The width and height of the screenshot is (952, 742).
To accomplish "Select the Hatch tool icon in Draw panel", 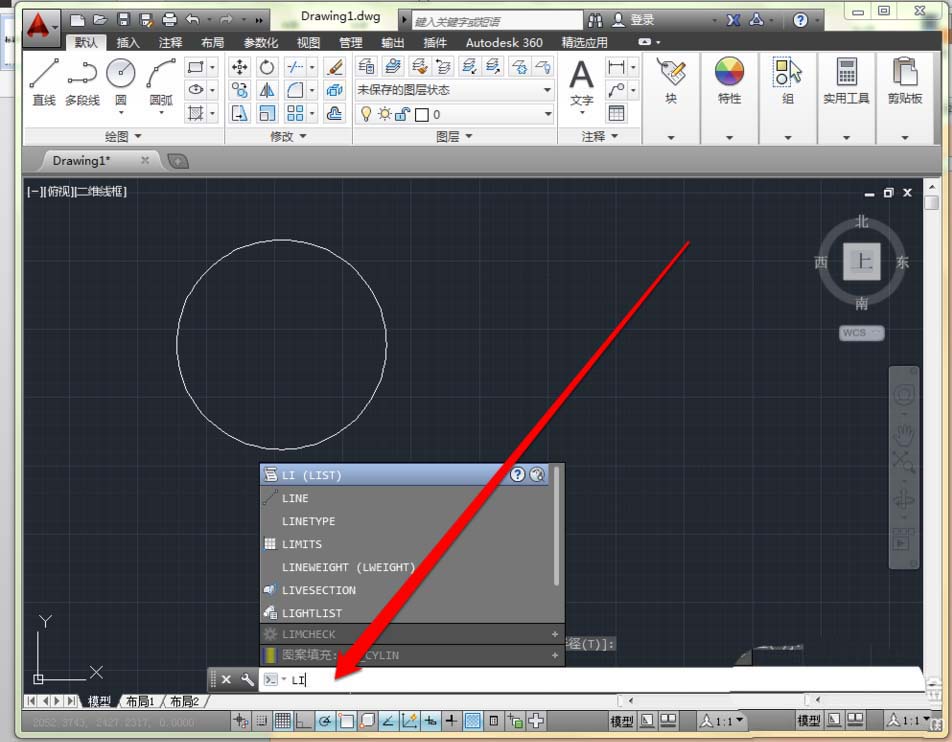I will (x=196, y=113).
